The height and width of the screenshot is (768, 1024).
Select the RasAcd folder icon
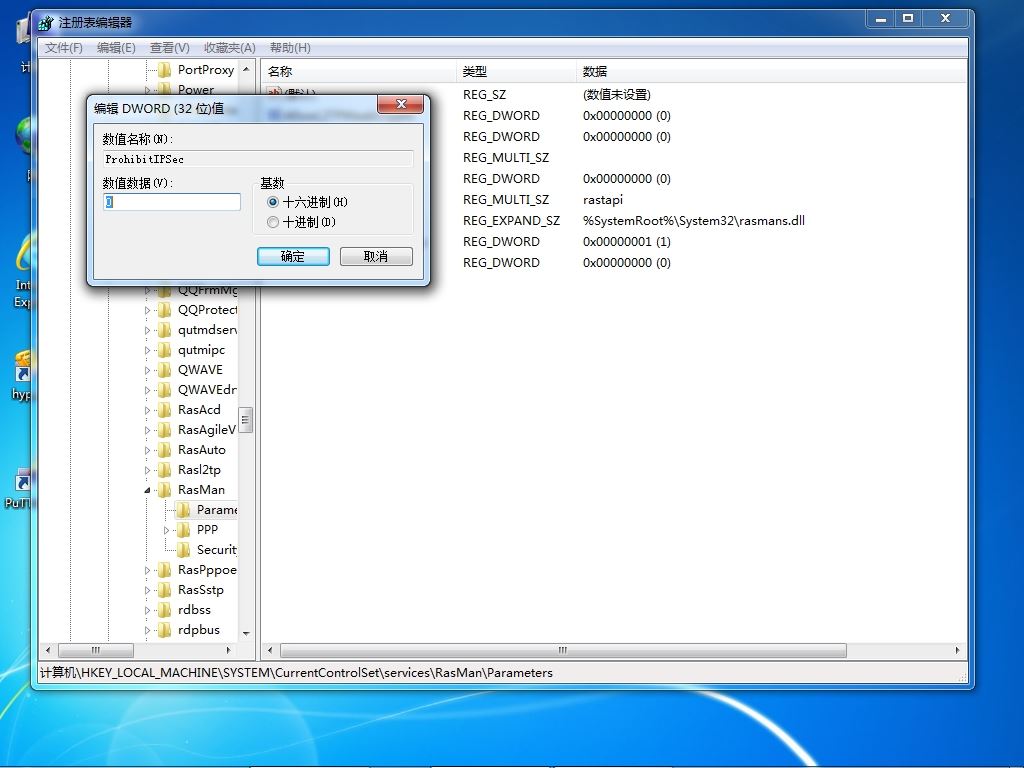165,410
